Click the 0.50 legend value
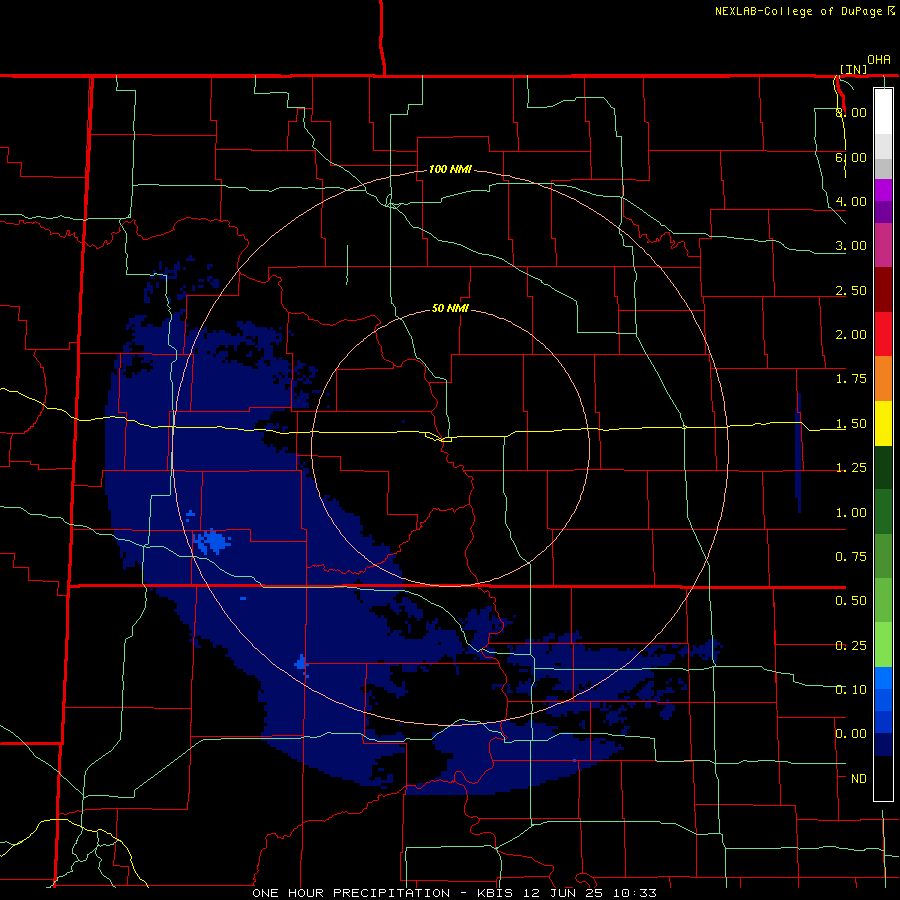 pos(851,601)
